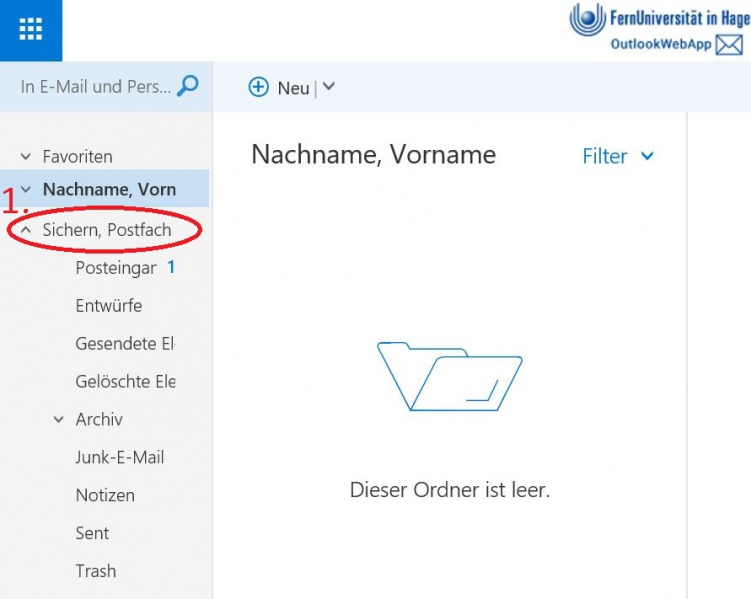The height and width of the screenshot is (599, 751).
Task: Open the Gelöschte Elemente folder
Action: click(125, 381)
